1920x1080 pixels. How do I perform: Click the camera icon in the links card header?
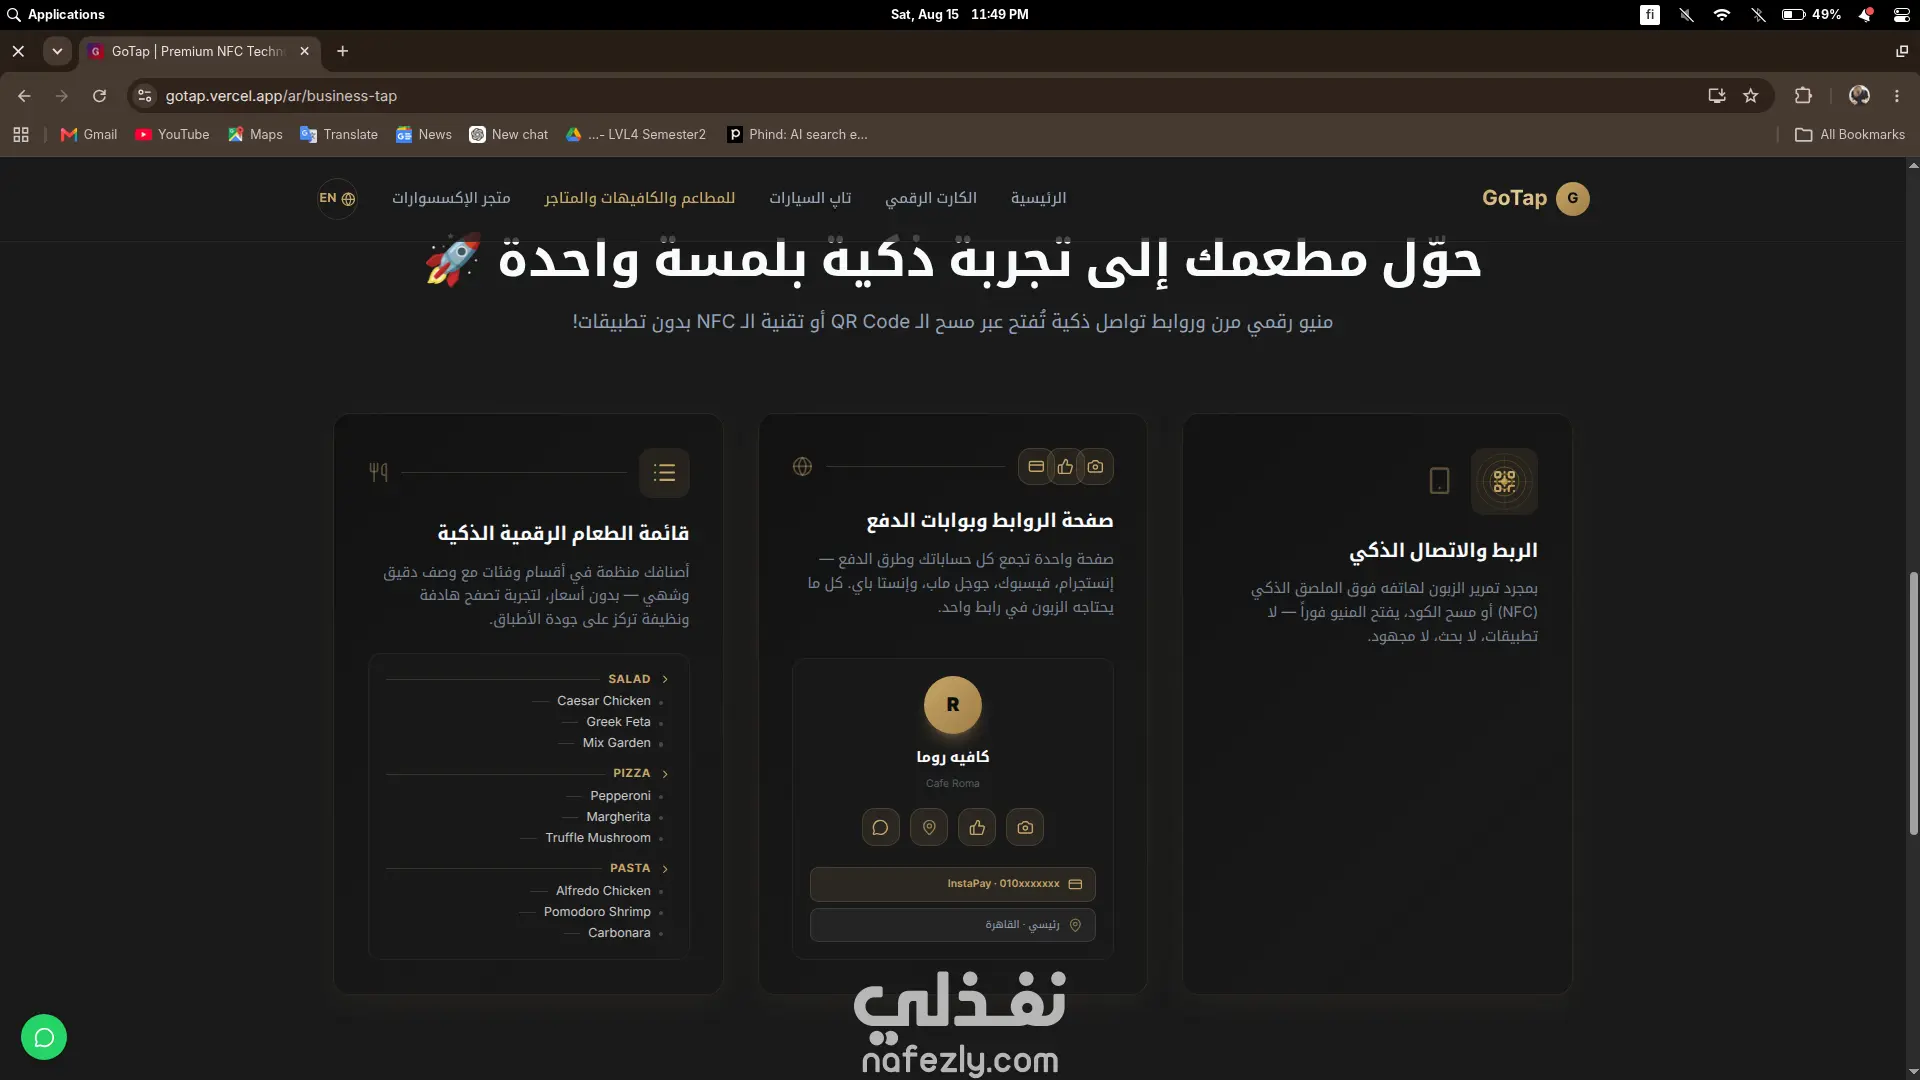click(1095, 466)
